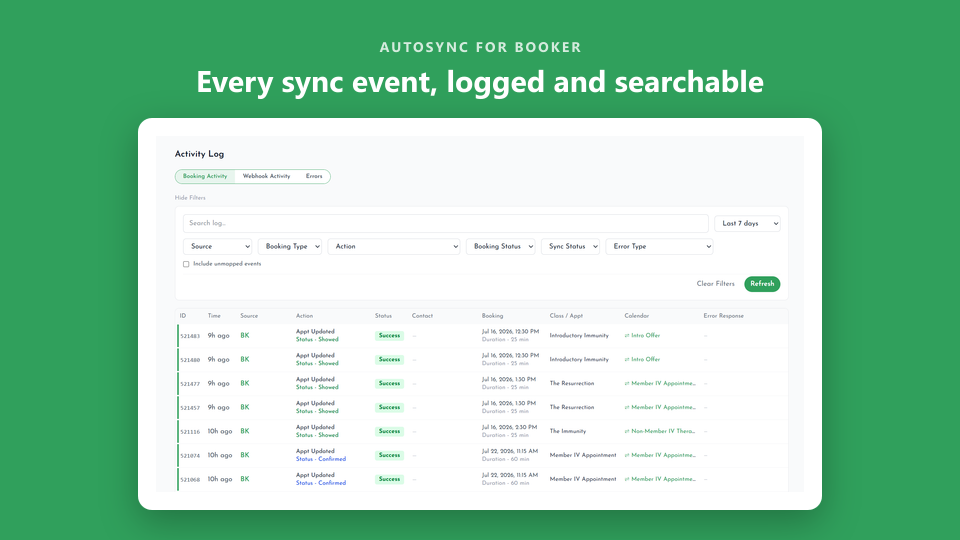The height and width of the screenshot is (540, 960).
Task: Click the Success badge in row 521116
Action: (x=389, y=431)
